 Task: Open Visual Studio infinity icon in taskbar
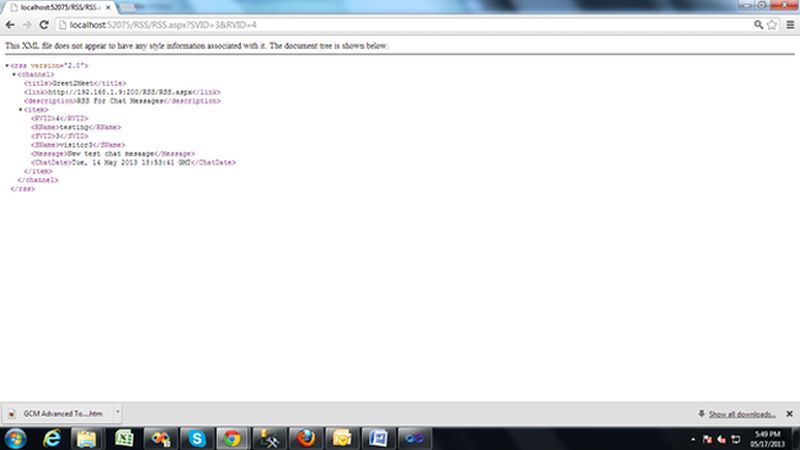pyautogui.click(x=414, y=439)
